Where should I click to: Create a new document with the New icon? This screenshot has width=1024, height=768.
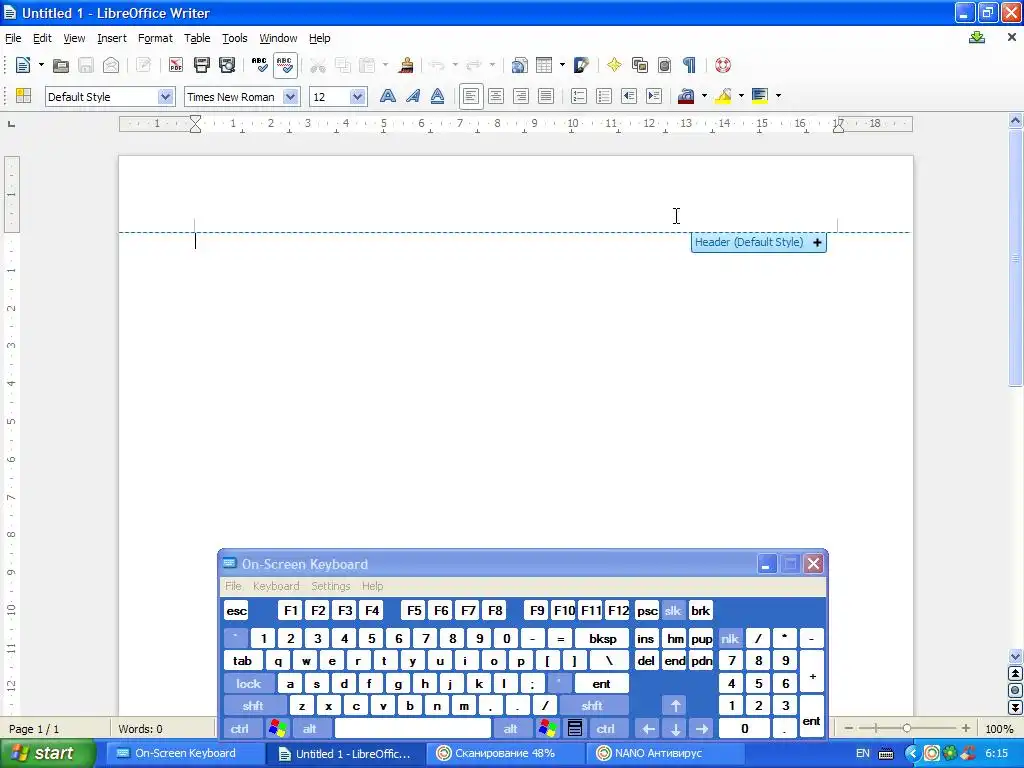[23, 65]
